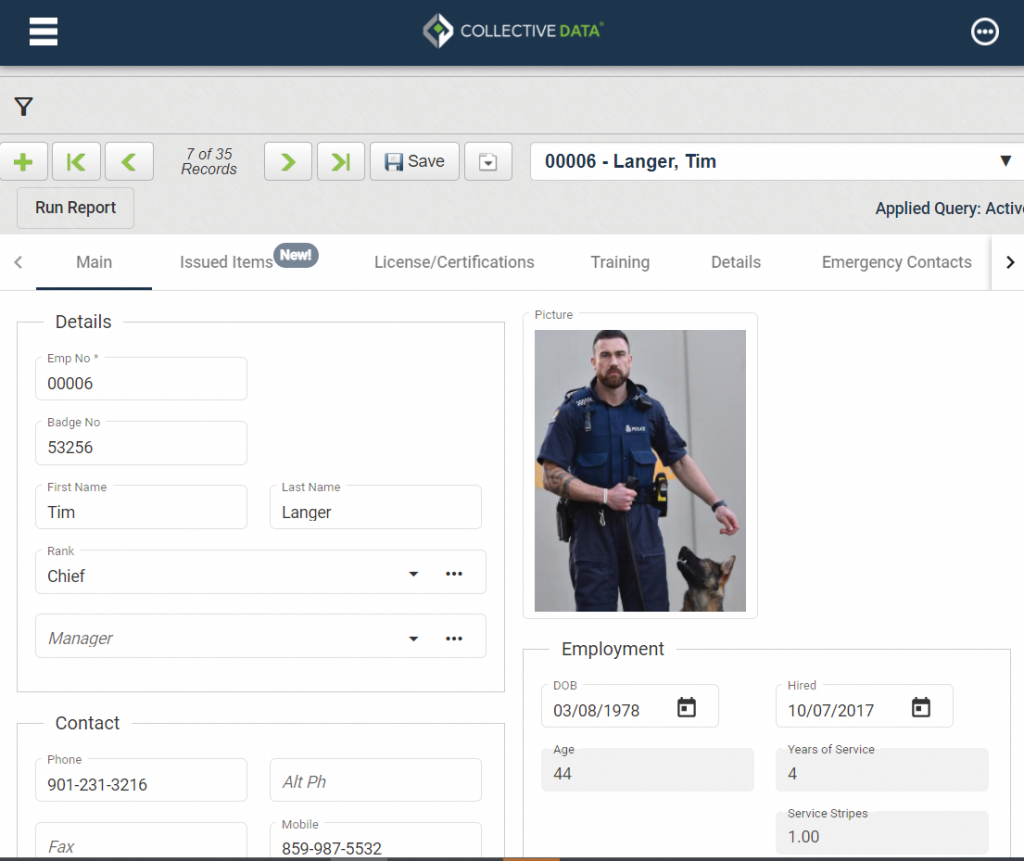Open the filter funnel icon
This screenshot has width=1024, height=861.
coord(24,106)
